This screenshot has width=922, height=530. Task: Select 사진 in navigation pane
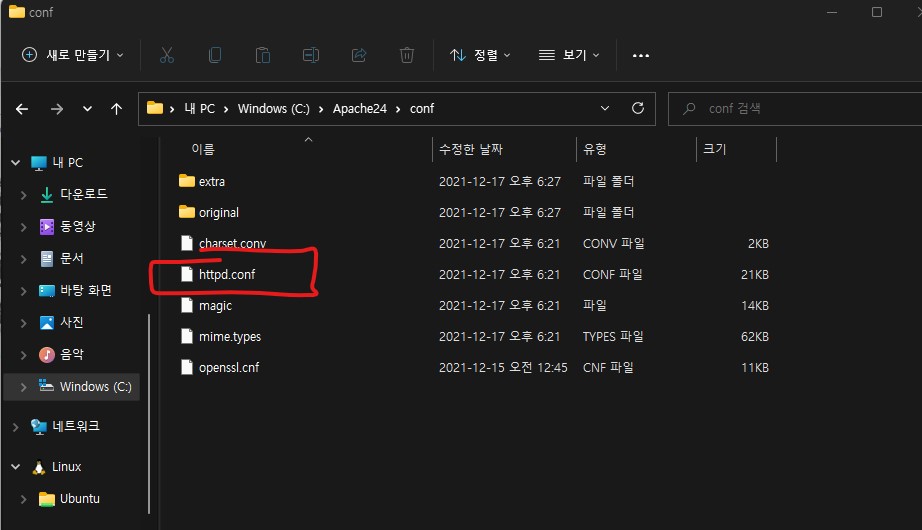[71, 322]
